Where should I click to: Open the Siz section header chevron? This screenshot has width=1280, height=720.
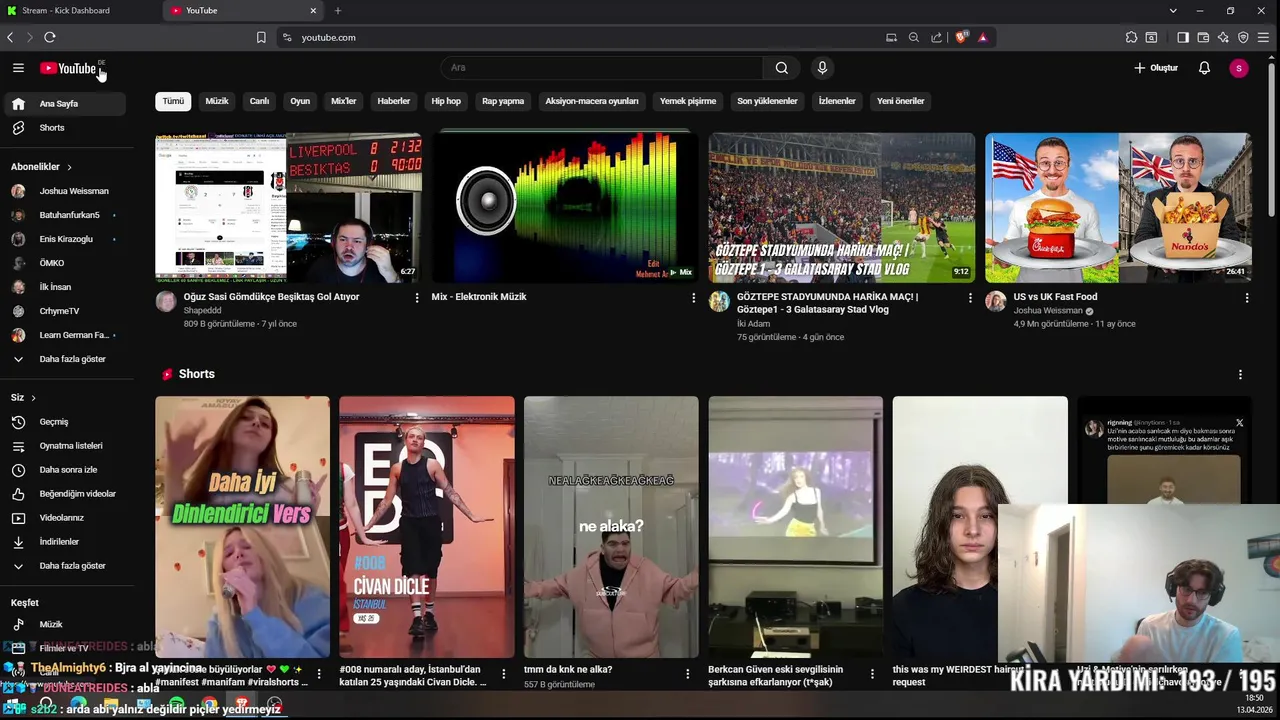point(33,398)
